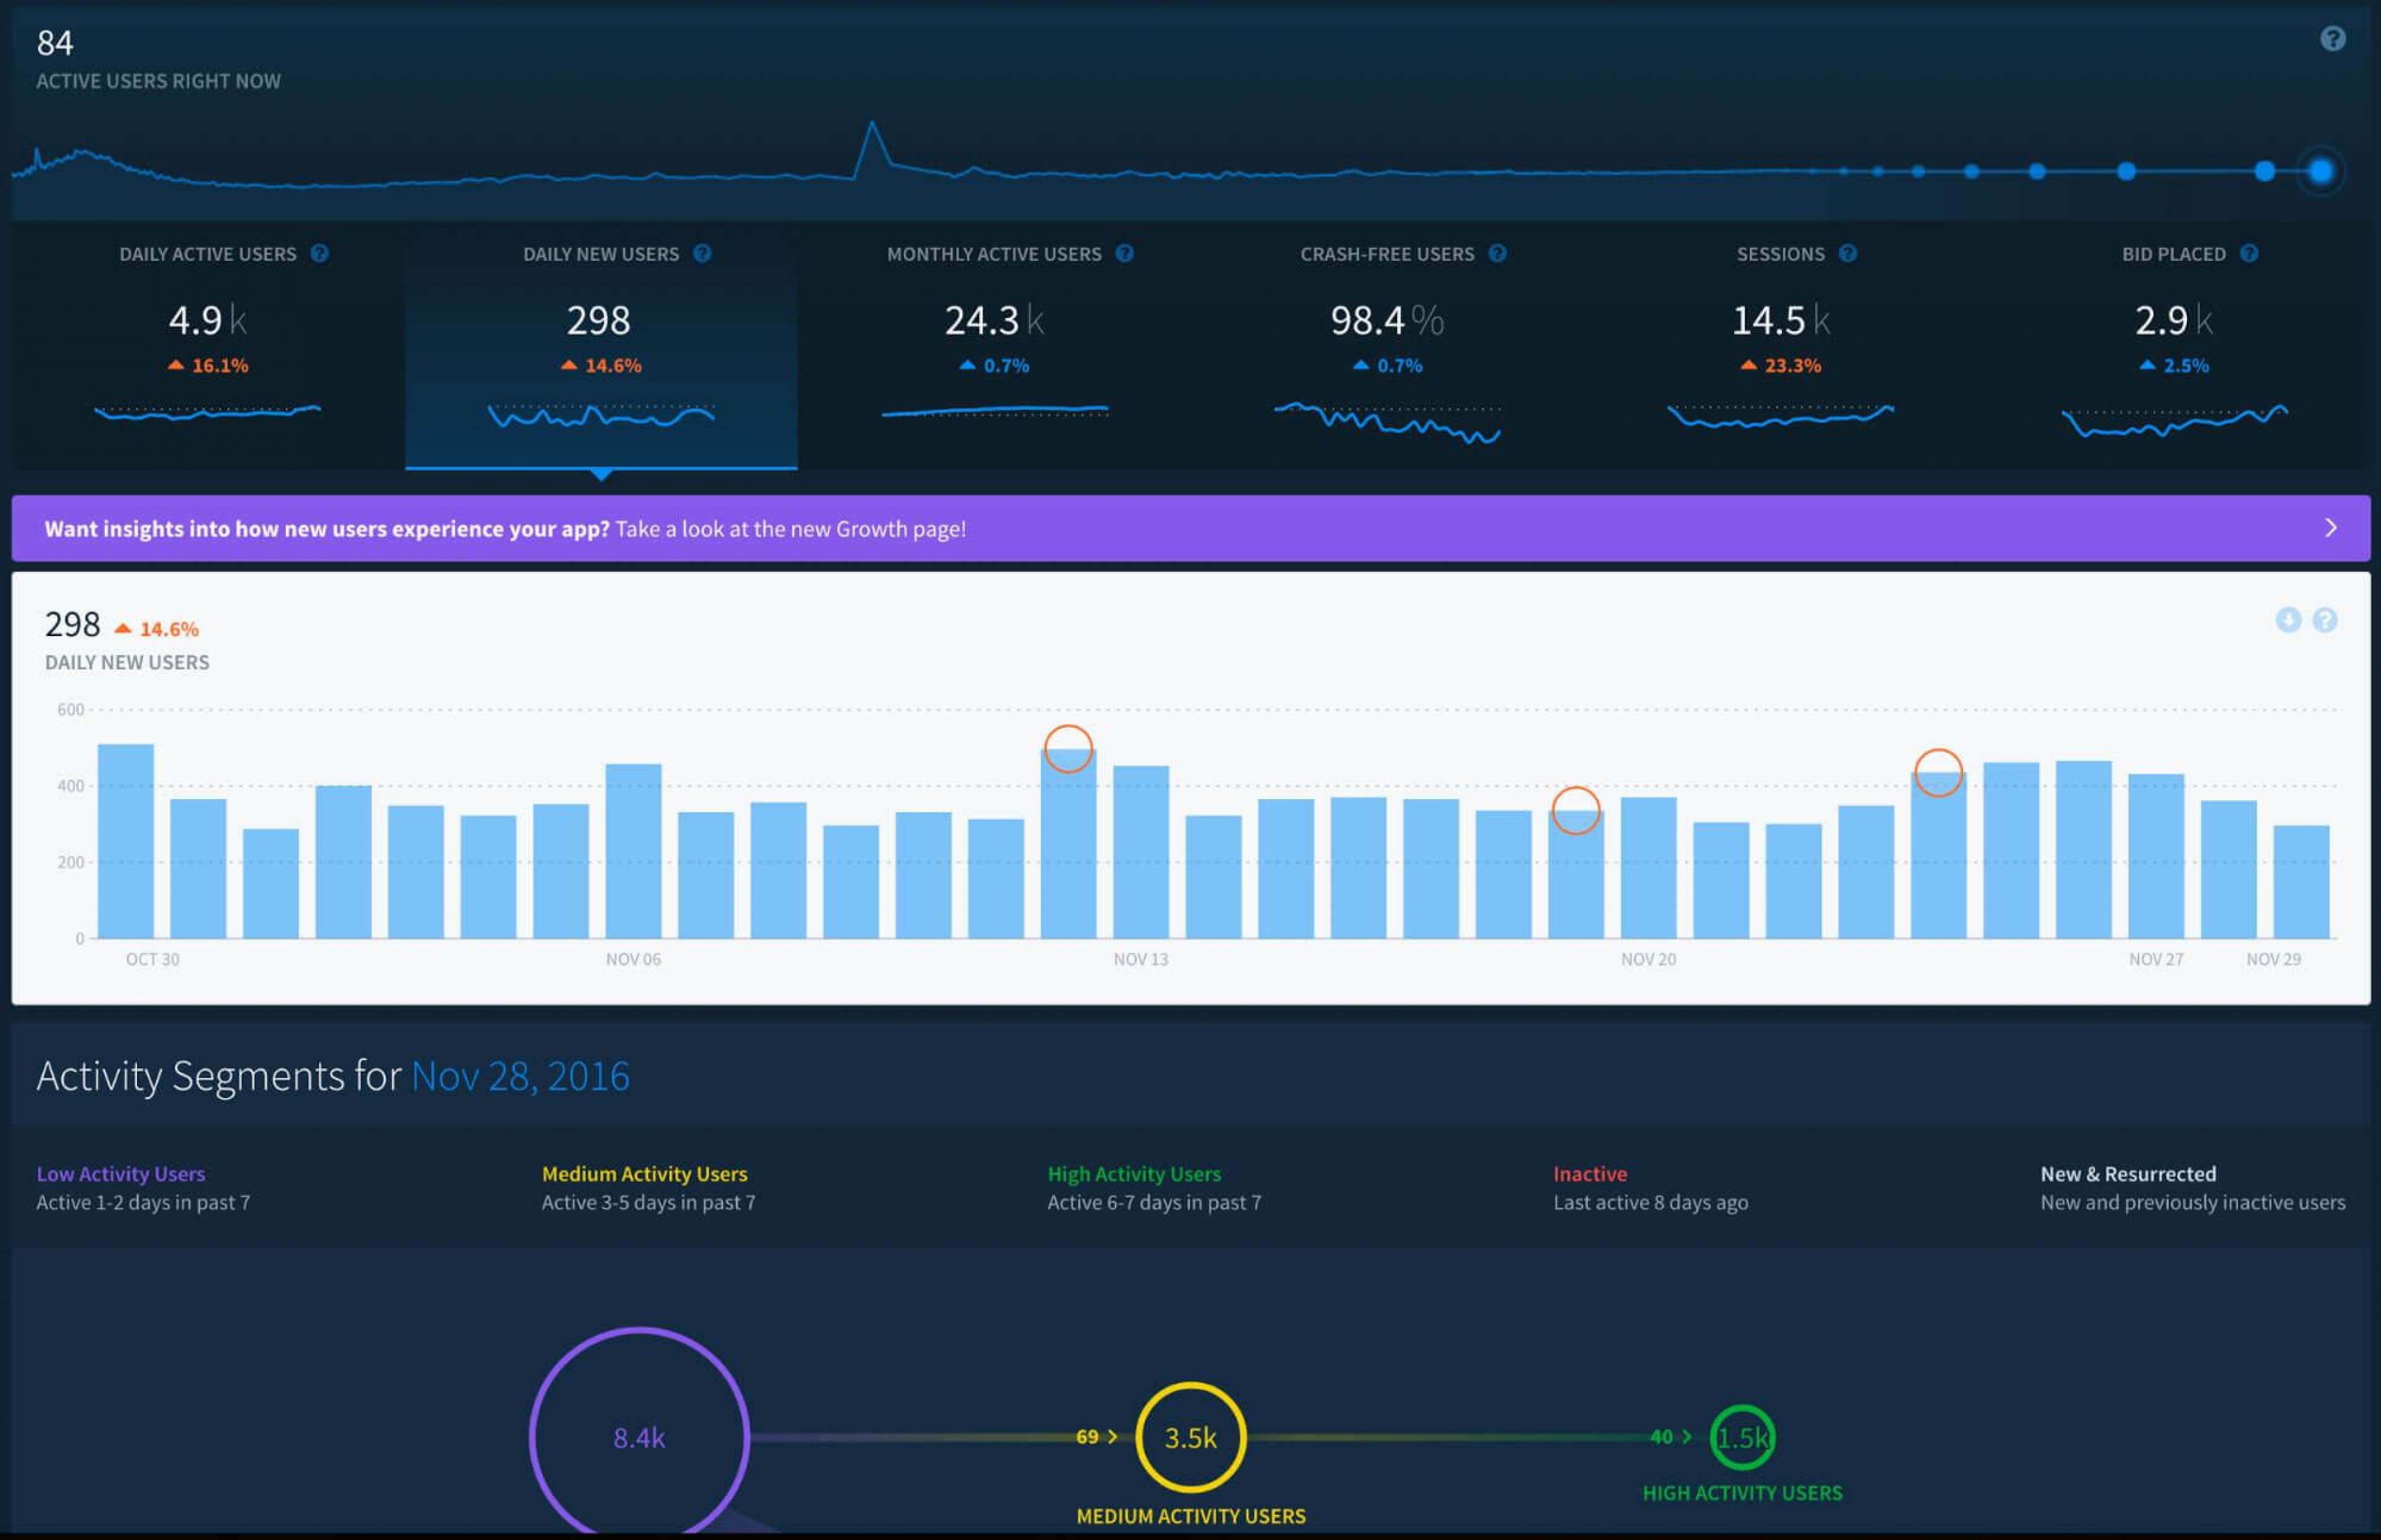Image resolution: width=2381 pixels, height=1540 pixels.
Task: Open the new Growth page banner link
Action: [x=790, y=529]
